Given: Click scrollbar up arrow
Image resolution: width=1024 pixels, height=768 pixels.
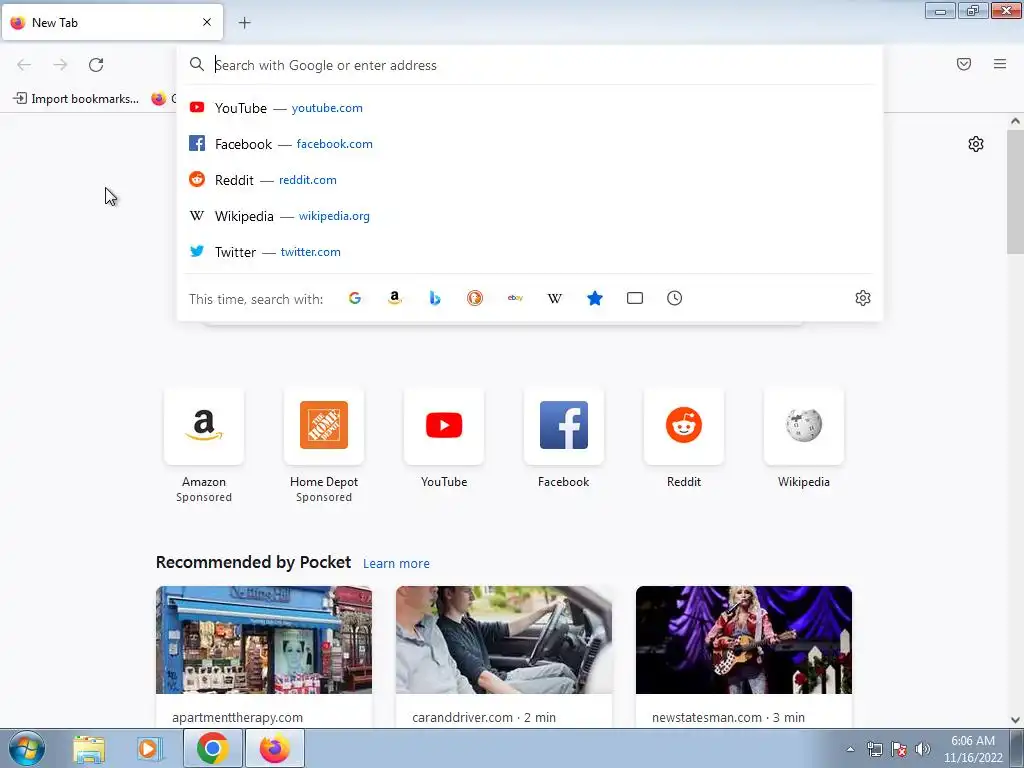Looking at the screenshot, I should click(x=1015, y=121).
